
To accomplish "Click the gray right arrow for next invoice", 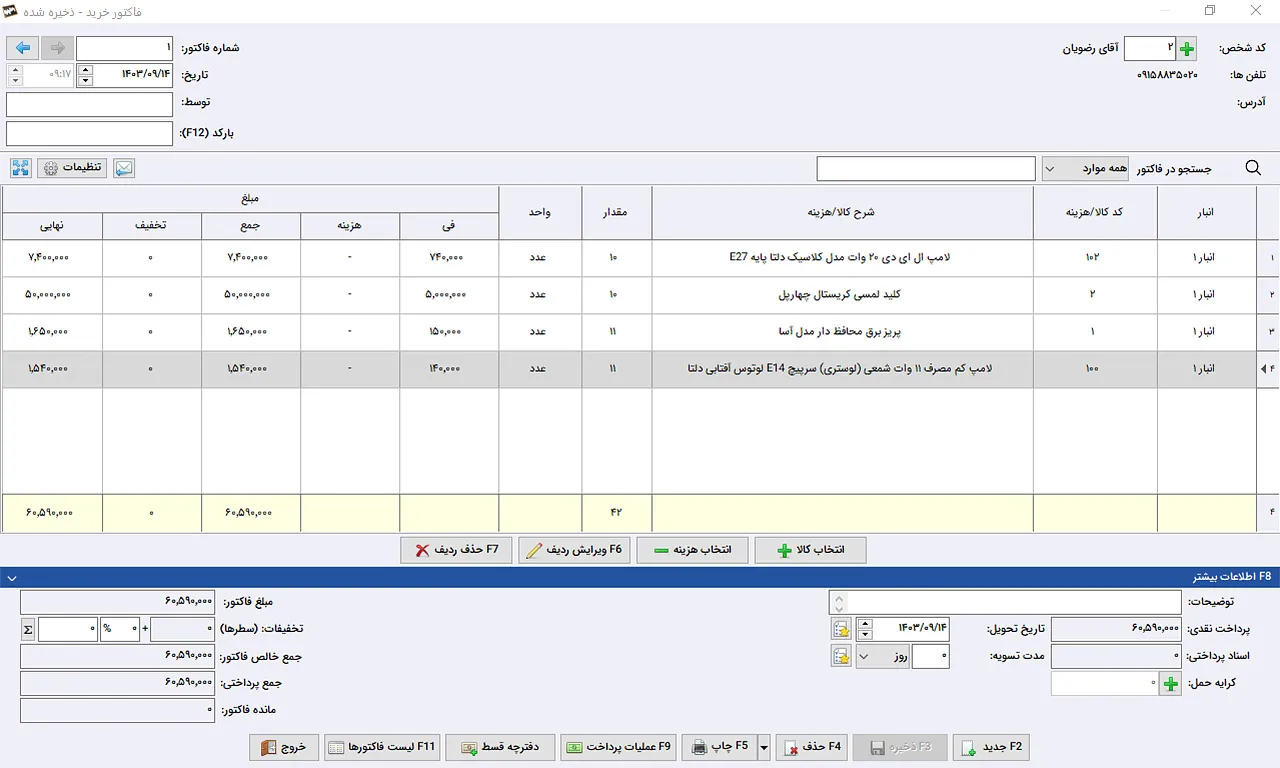I will [x=57, y=48].
